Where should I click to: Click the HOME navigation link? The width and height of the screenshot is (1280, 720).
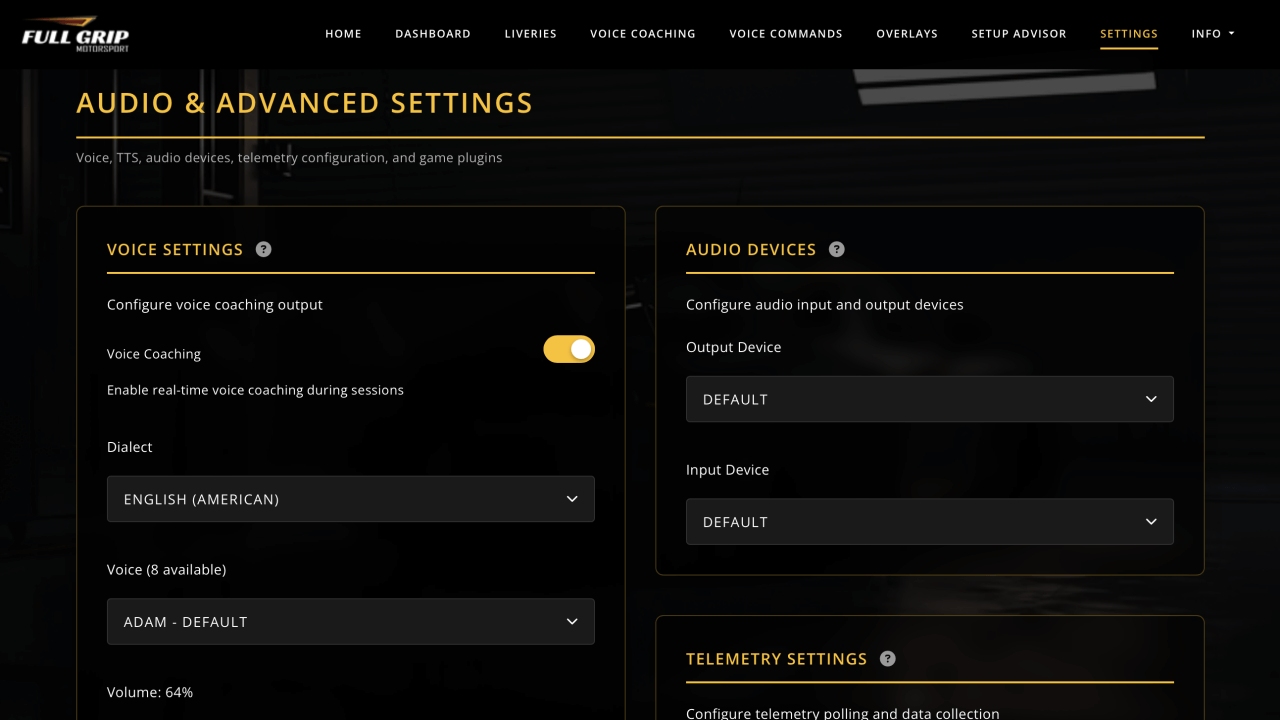pos(343,33)
